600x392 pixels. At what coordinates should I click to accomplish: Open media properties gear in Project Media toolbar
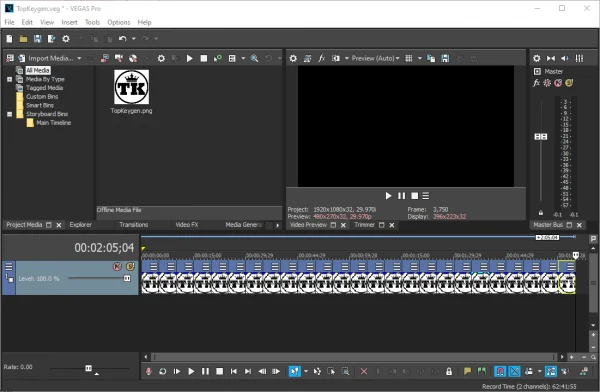[x=161, y=58]
